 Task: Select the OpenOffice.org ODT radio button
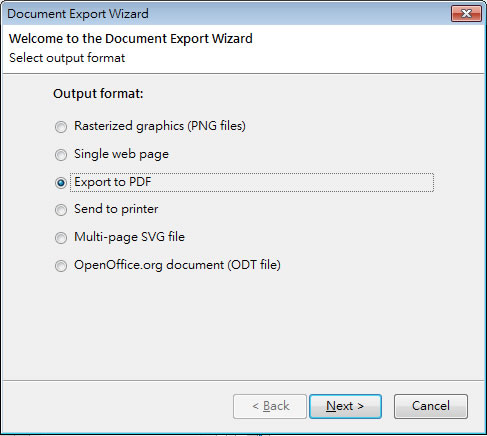[x=61, y=266]
